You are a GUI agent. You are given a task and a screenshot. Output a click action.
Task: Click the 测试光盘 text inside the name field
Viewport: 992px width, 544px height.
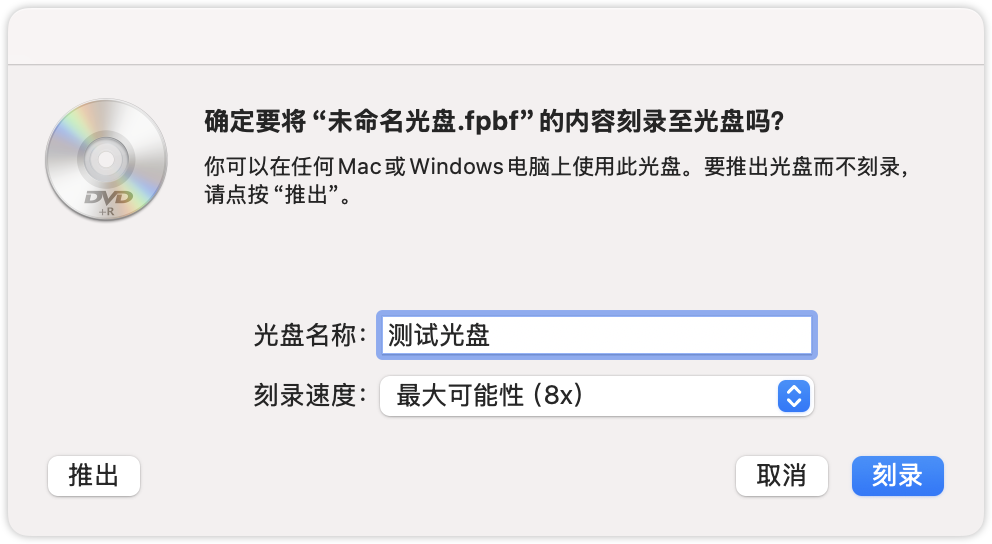[438, 335]
